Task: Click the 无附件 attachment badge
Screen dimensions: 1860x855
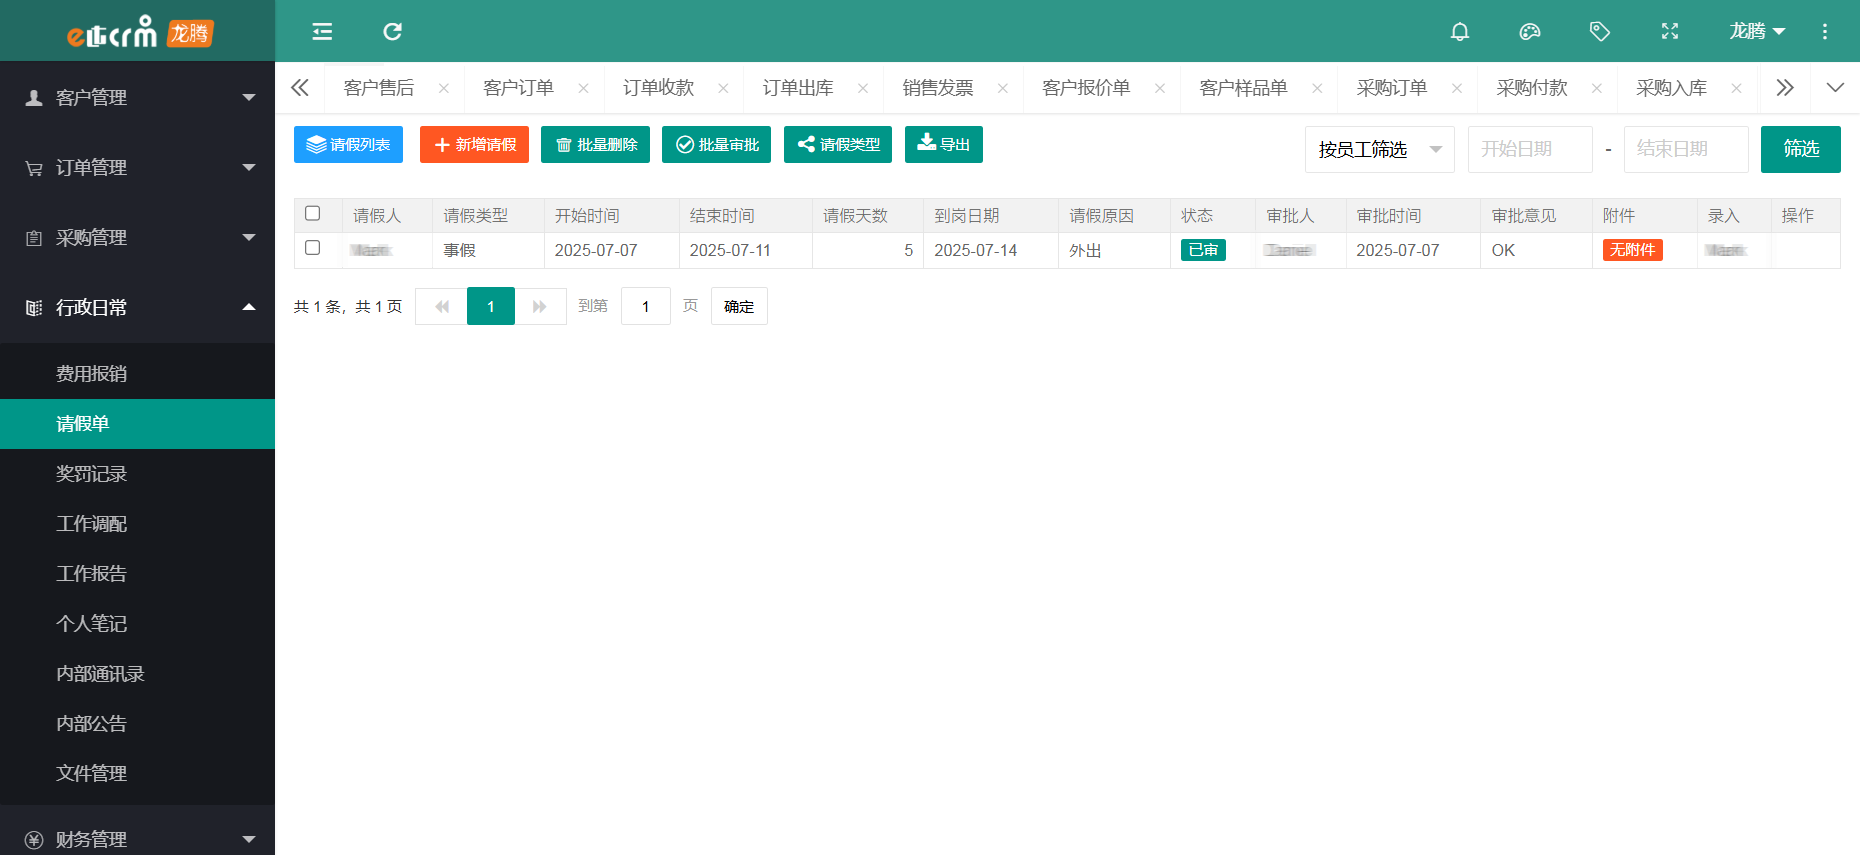Action: pos(1632,250)
